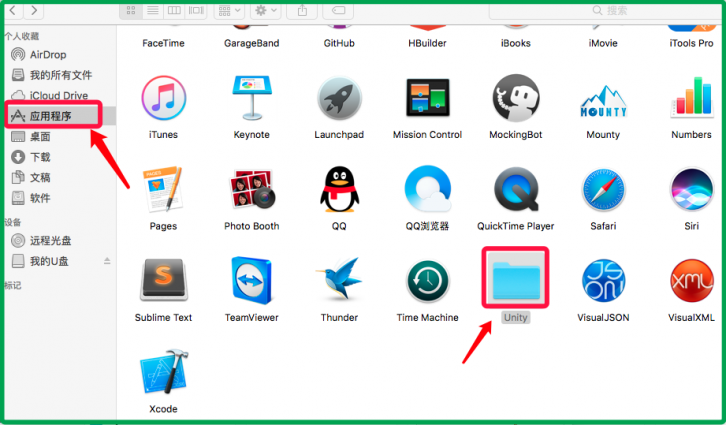Viewport: 726px width, 425px height.
Task: Select the Safari compass icon
Action: (603, 189)
